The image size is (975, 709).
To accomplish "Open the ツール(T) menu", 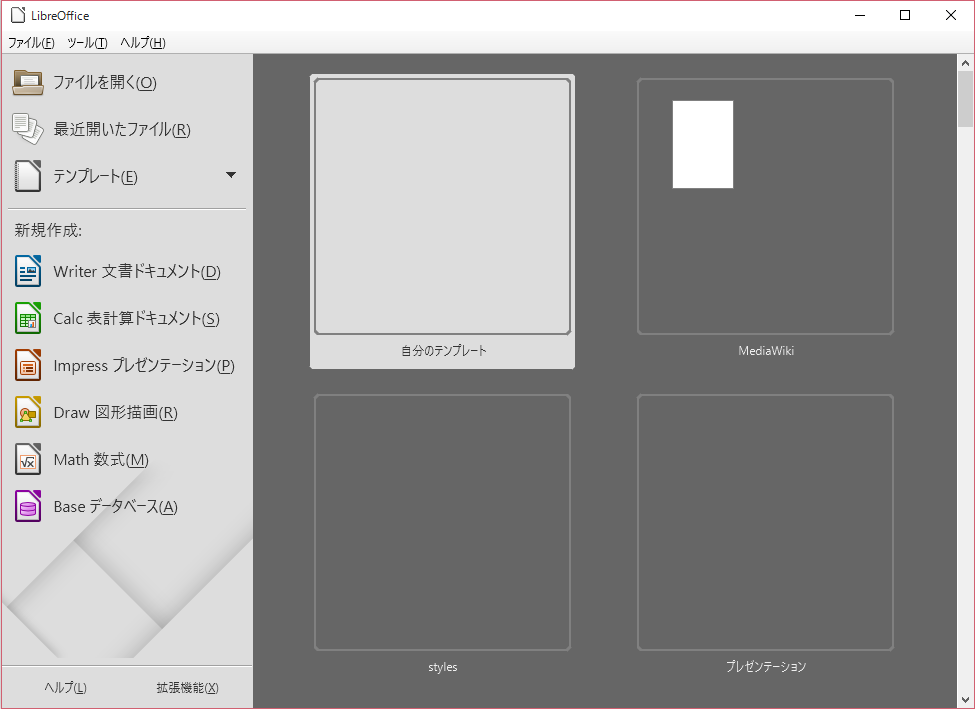I will (x=87, y=42).
